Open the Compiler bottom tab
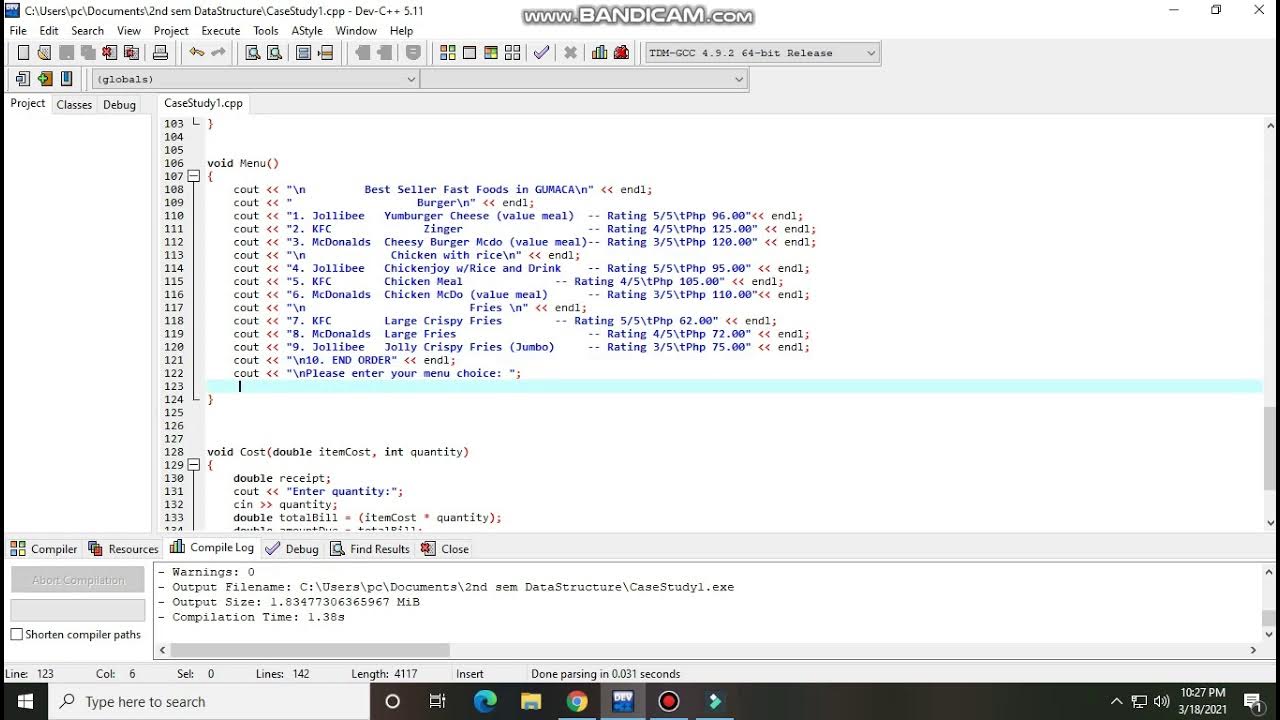The image size is (1280, 720). [44, 549]
